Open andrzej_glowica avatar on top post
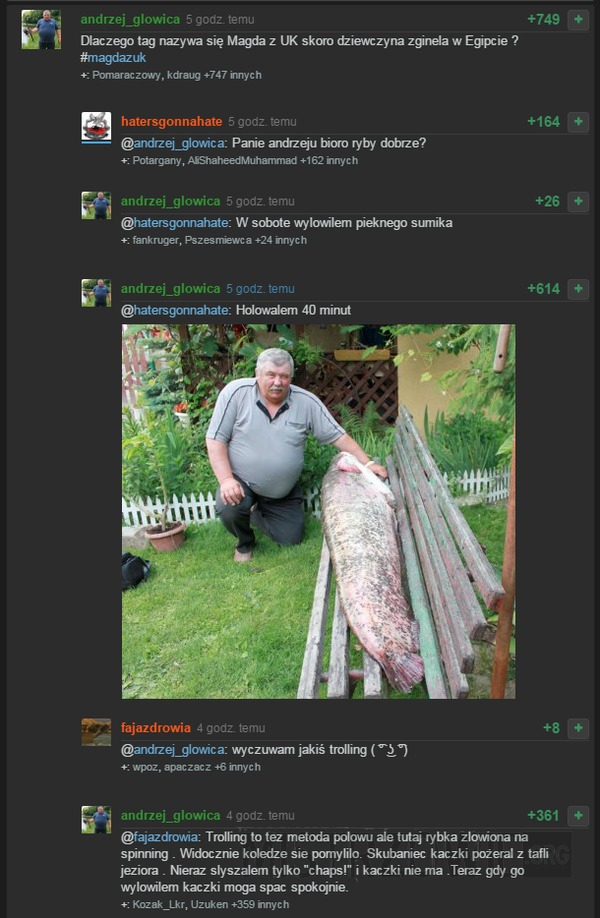The width and height of the screenshot is (600, 918). 41,29
